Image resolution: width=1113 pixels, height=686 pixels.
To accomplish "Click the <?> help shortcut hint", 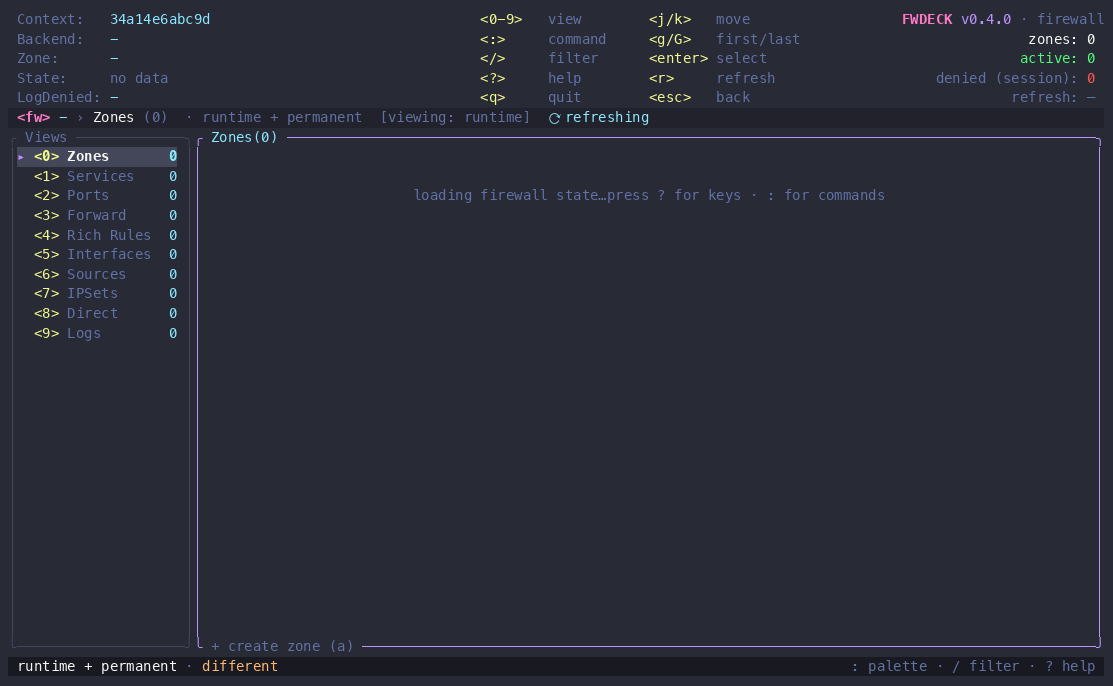I will point(530,78).
